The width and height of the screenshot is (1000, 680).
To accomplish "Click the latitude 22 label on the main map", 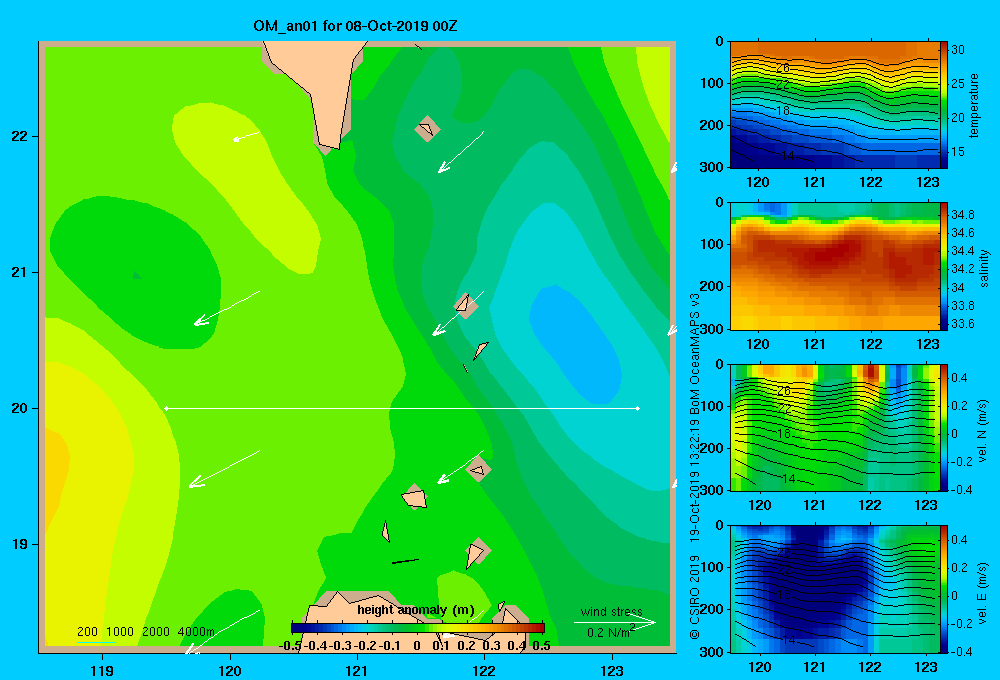I will pyautogui.click(x=20, y=137).
